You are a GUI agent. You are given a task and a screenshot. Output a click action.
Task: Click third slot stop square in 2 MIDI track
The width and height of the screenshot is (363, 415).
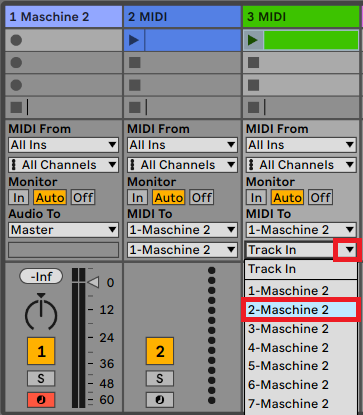[x=135, y=85]
